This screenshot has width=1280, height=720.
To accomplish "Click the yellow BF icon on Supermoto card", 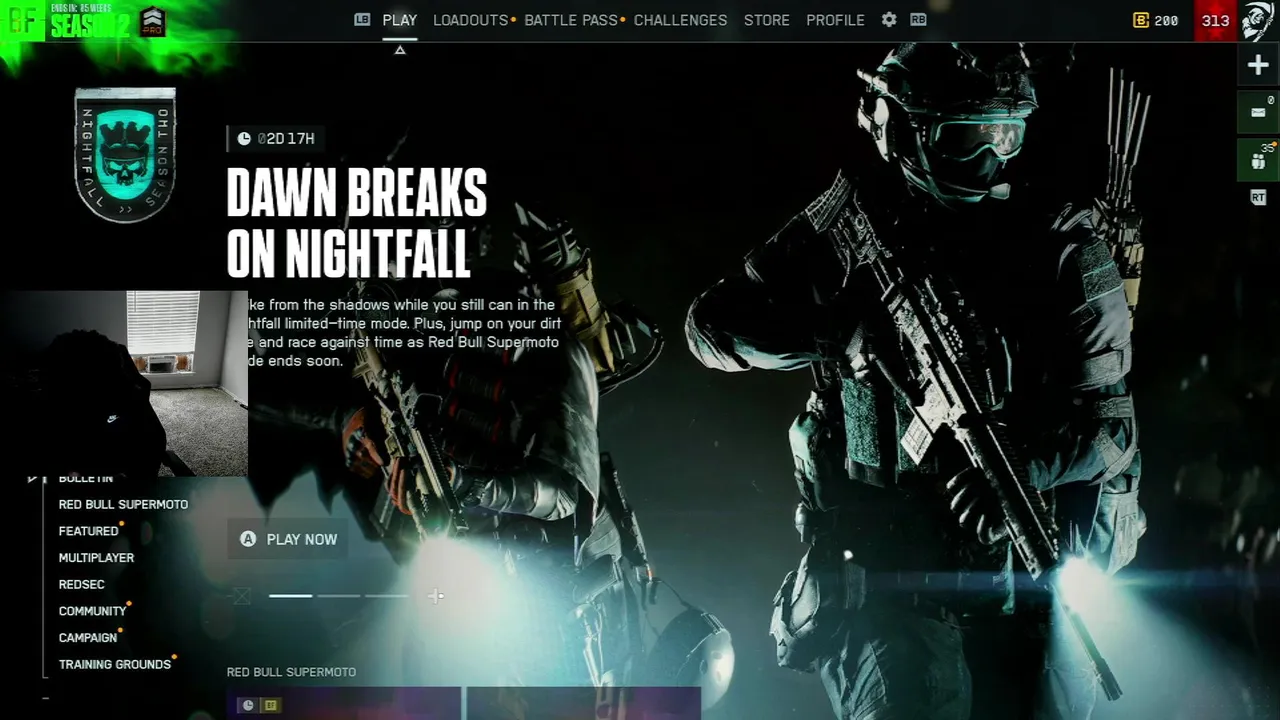I will [x=270, y=705].
